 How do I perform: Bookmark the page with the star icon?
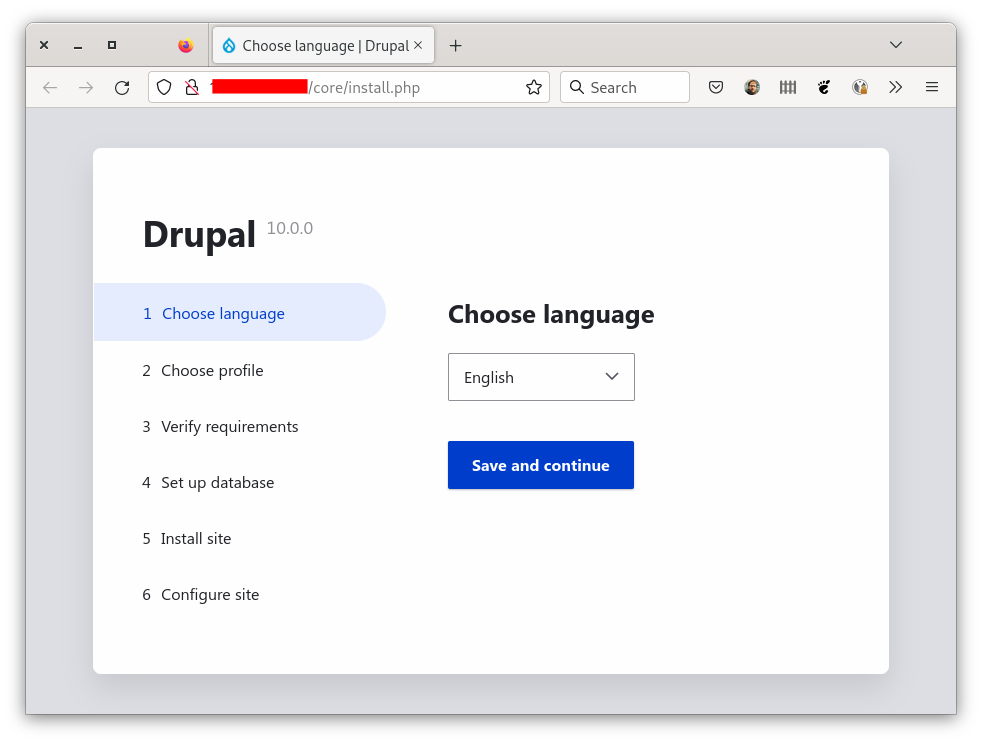tap(533, 87)
